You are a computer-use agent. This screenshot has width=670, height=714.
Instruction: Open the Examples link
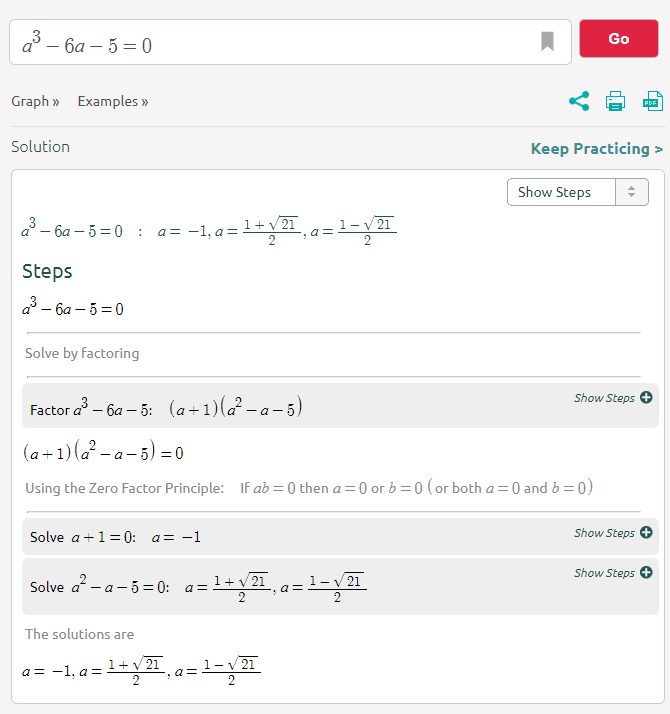coord(113,101)
